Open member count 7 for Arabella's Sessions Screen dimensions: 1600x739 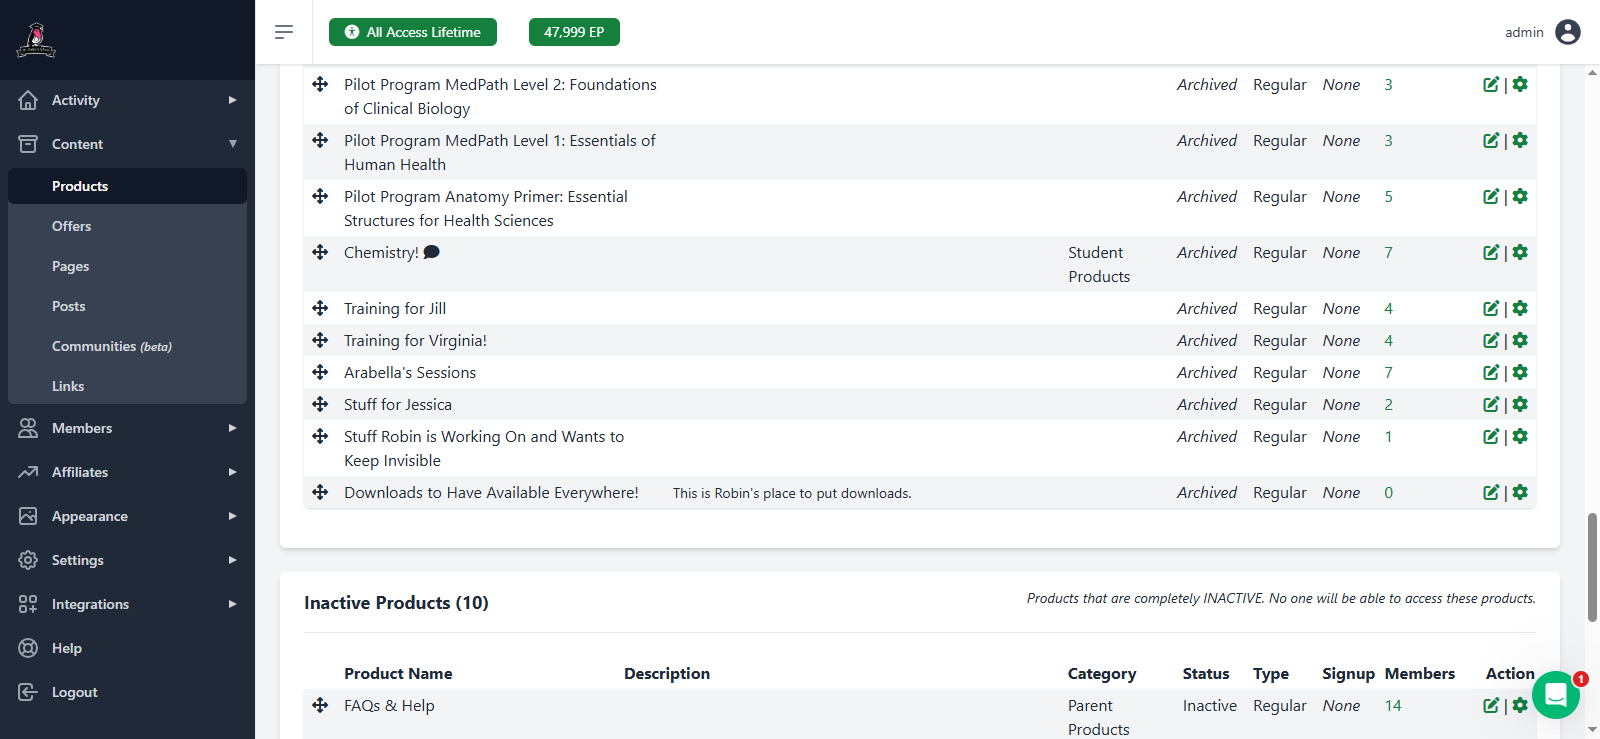1388,373
